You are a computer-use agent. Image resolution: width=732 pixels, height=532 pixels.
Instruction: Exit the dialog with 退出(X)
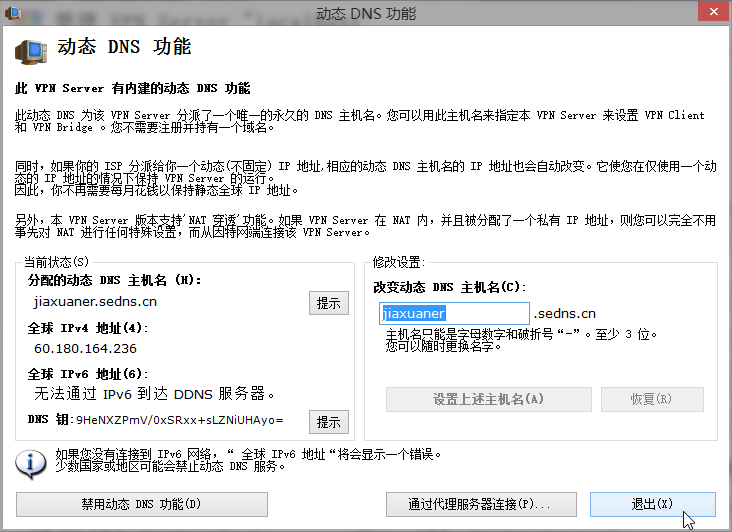pyautogui.click(x=652, y=504)
